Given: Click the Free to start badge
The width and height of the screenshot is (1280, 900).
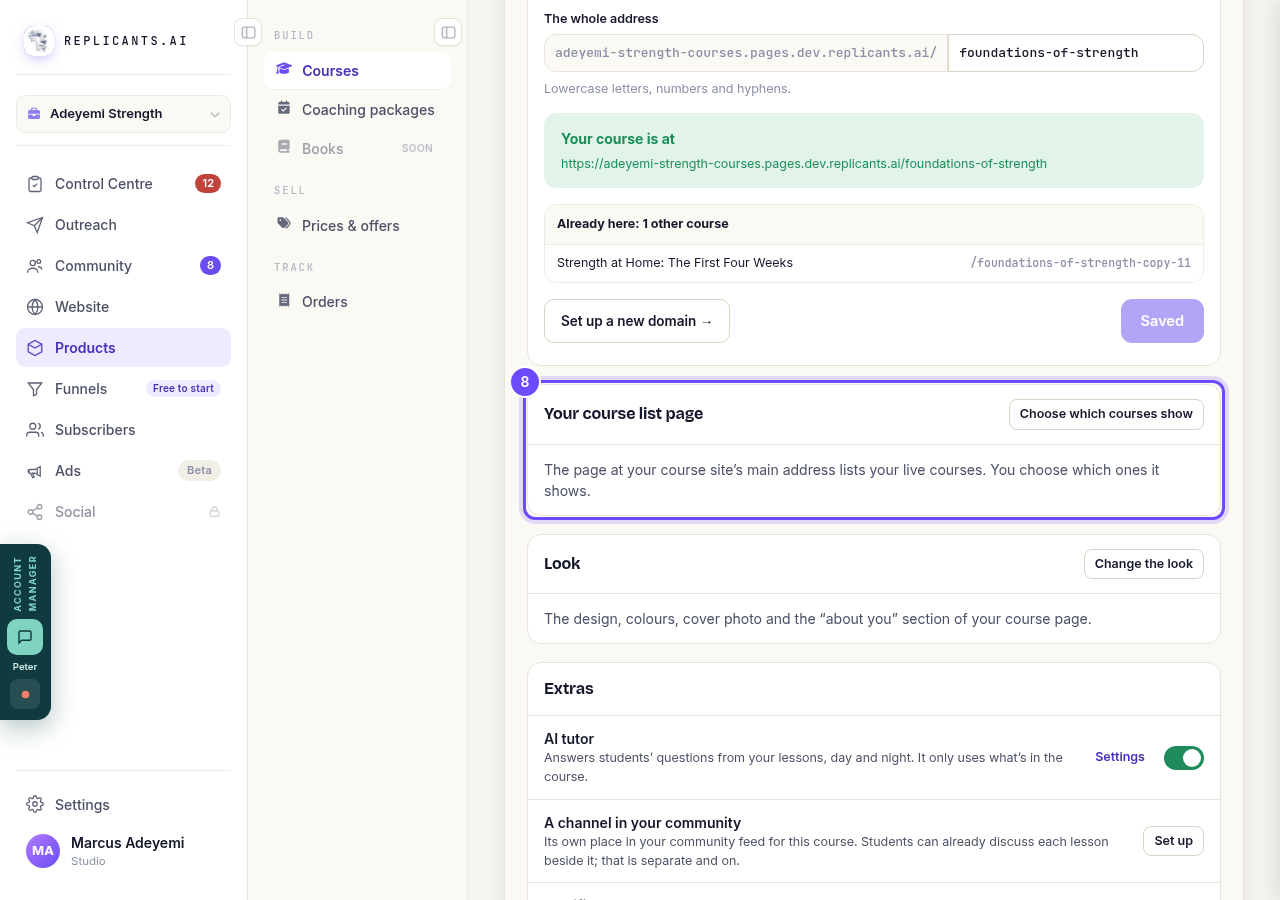Looking at the screenshot, I should point(183,388).
